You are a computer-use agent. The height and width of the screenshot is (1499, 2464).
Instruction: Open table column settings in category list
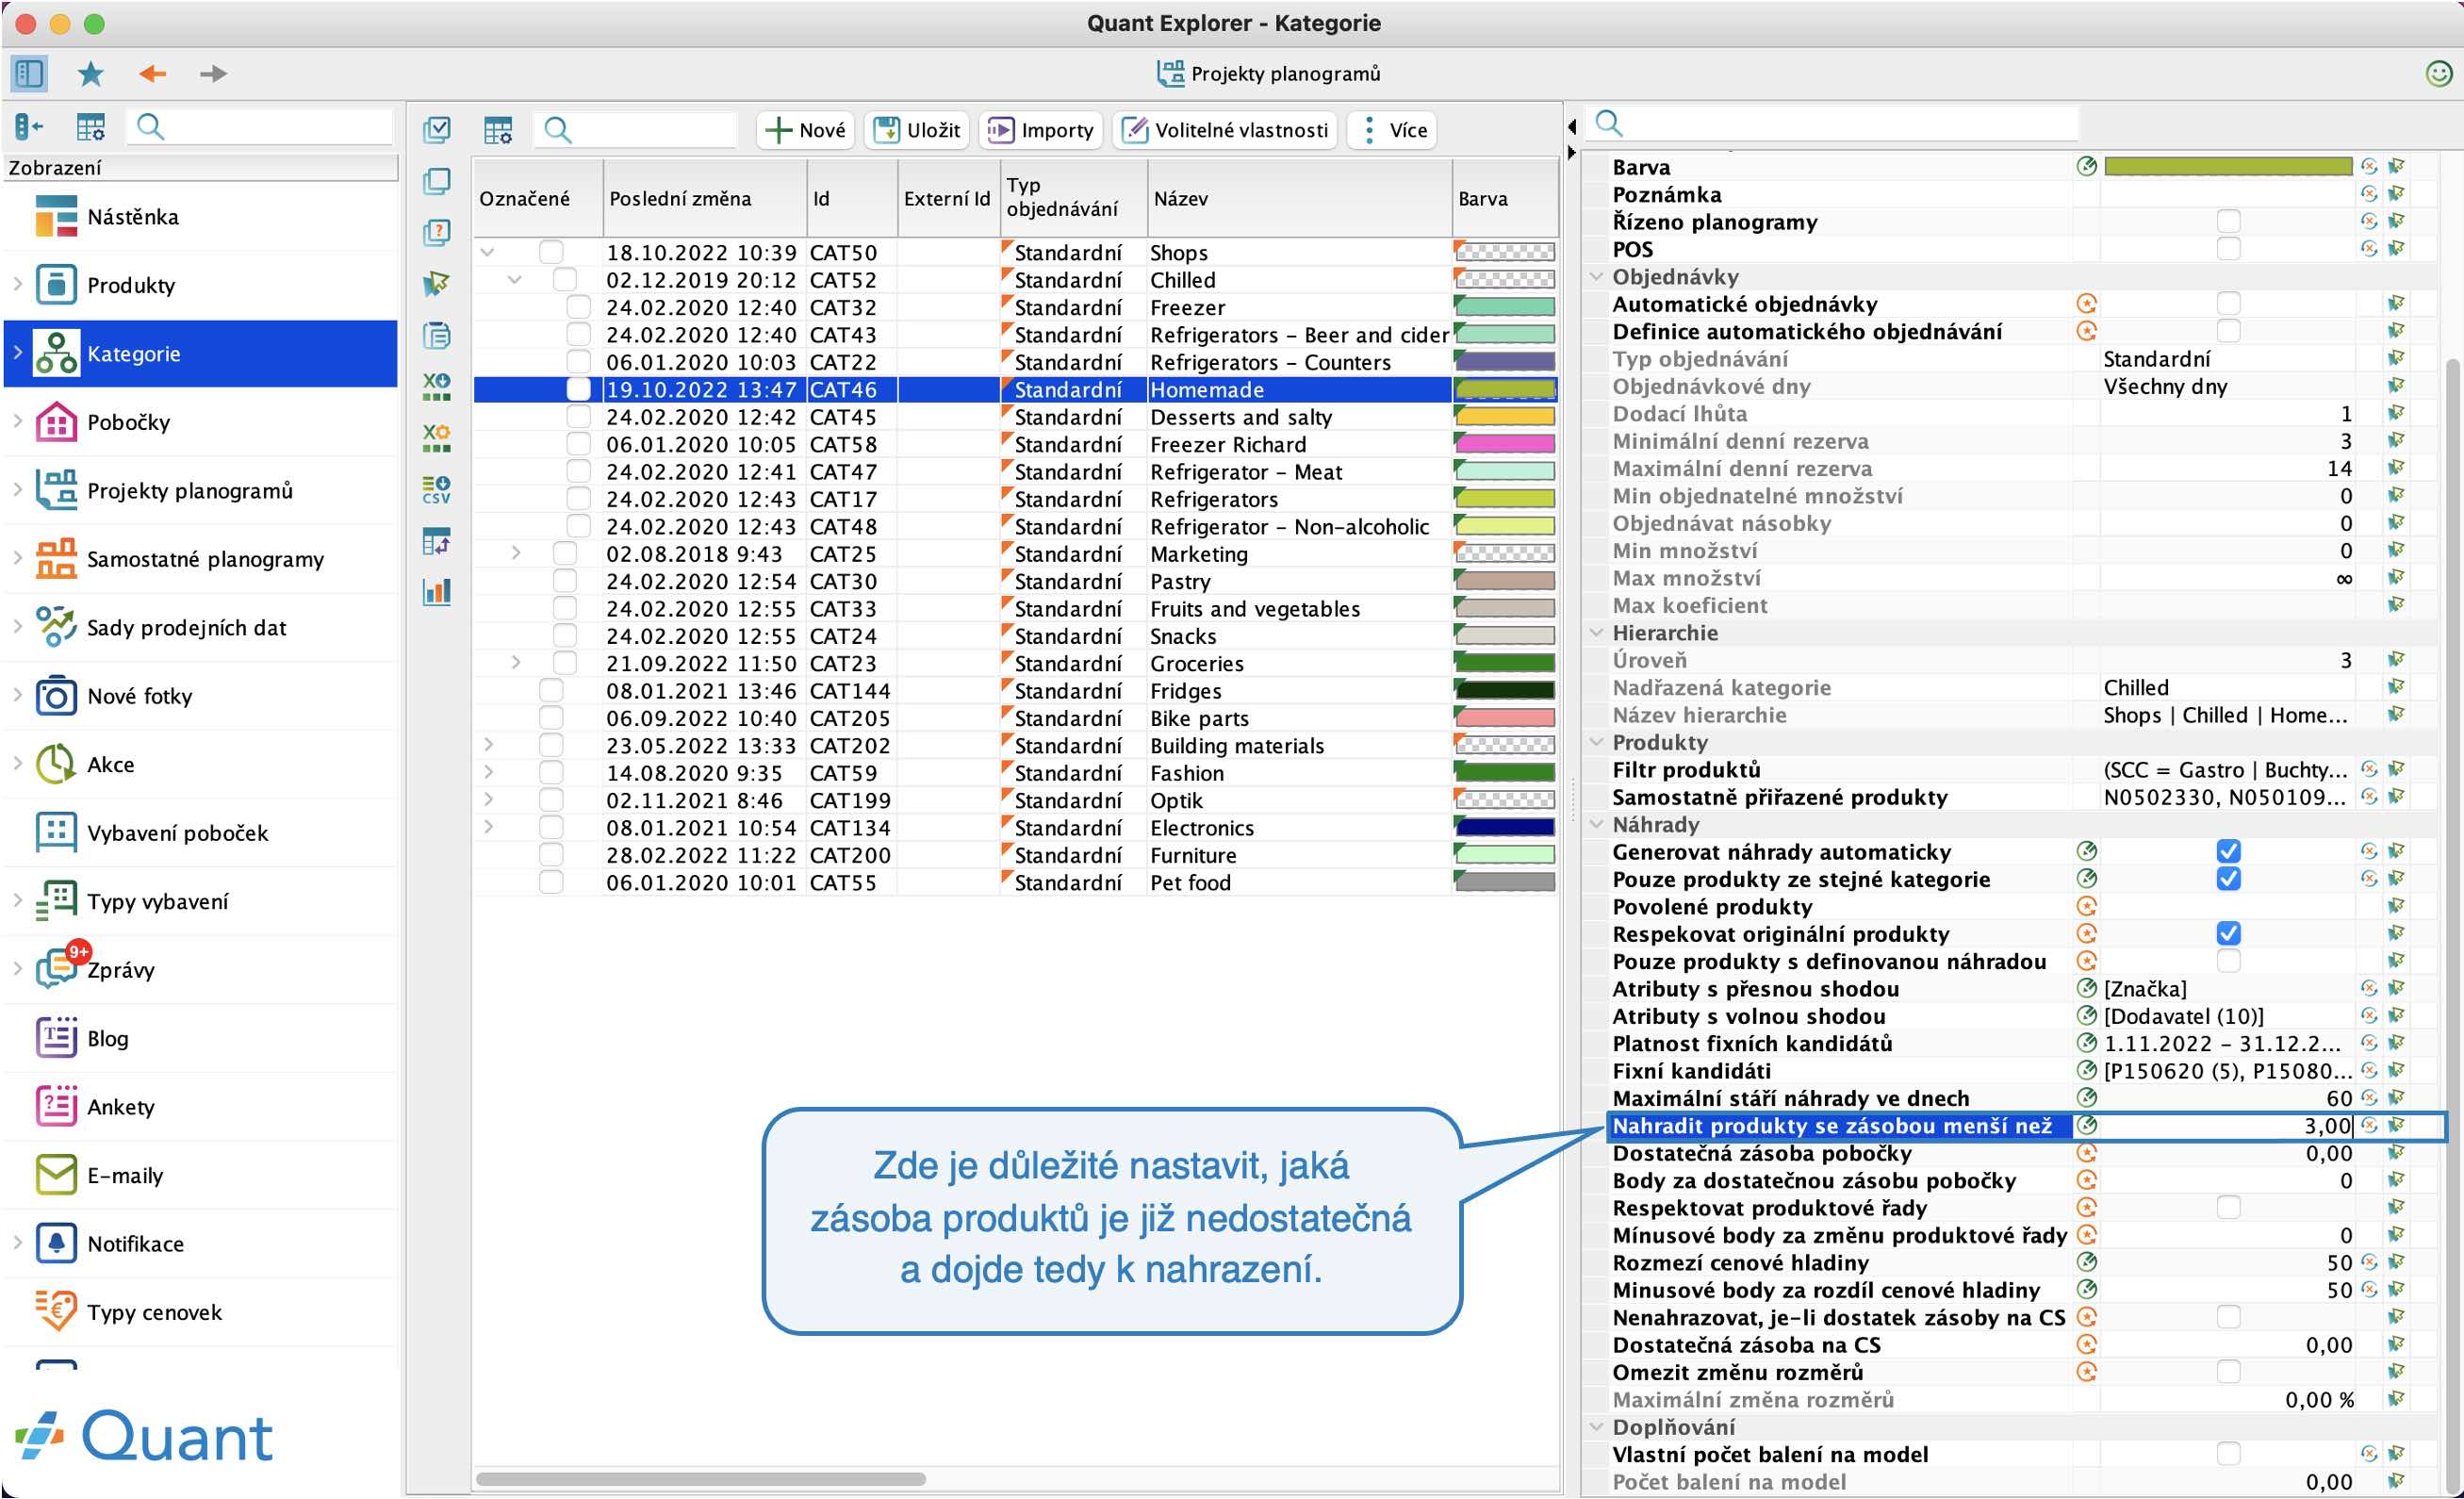click(498, 130)
